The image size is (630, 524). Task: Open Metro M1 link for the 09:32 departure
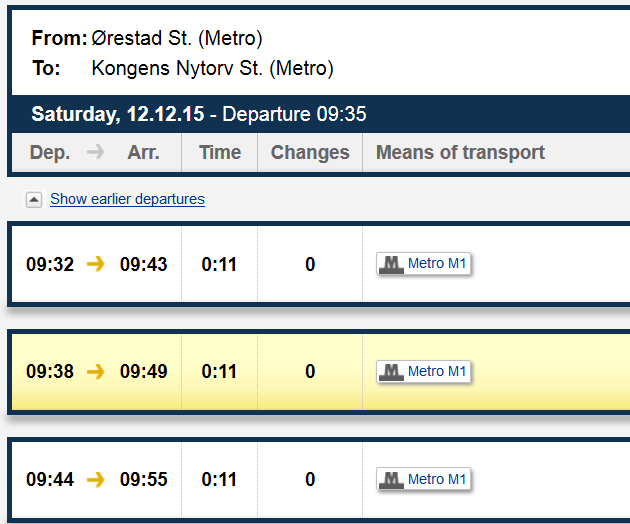tap(437, 265)
